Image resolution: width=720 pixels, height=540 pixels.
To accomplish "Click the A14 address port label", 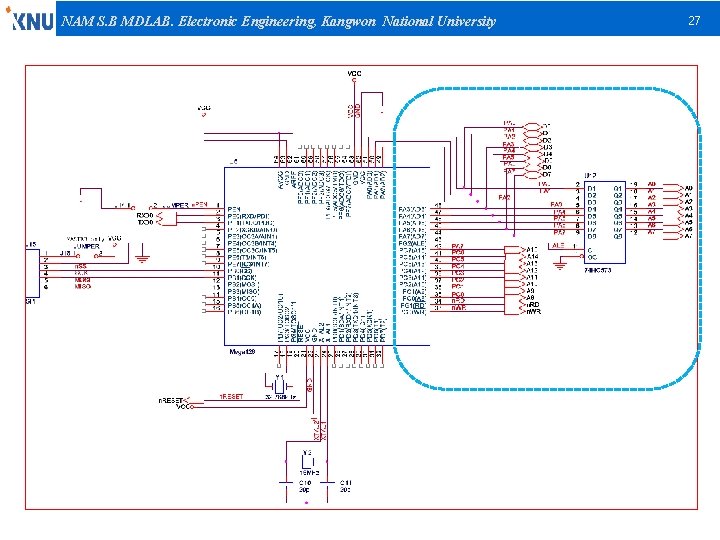I will click(x=532, y=256).
